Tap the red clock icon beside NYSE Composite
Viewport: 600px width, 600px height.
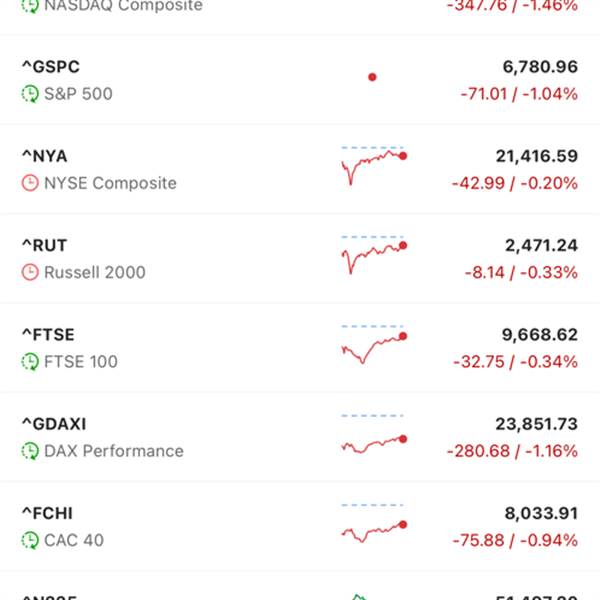pos(30,183)
